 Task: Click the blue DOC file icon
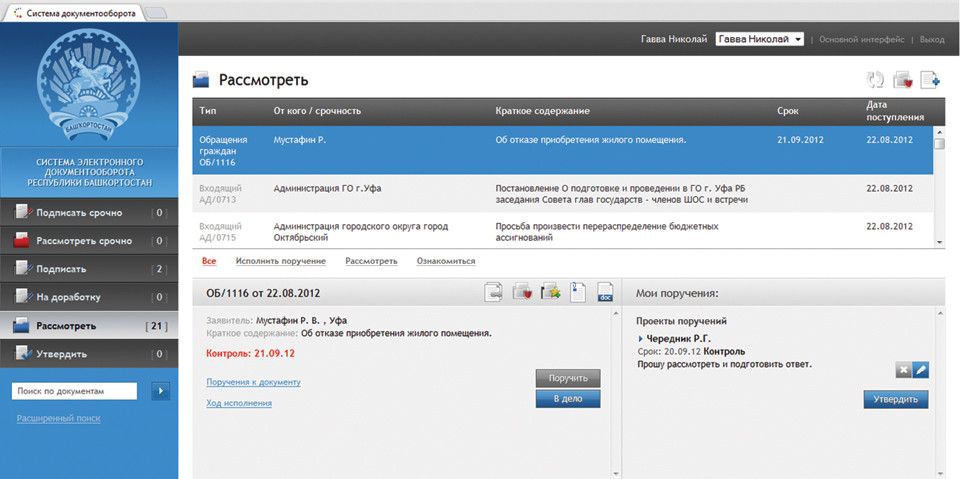coord(605,292)
